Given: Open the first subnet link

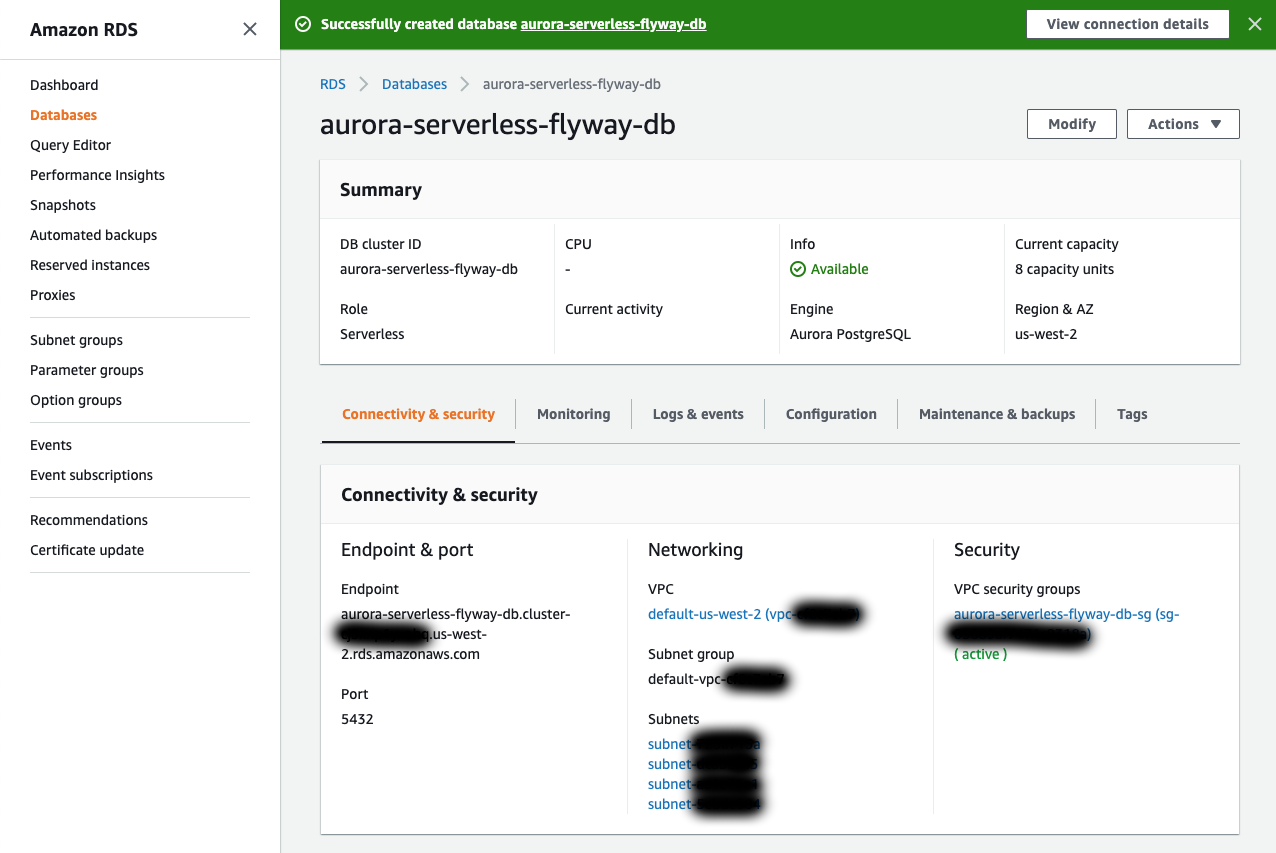Looking at the screenshot, I should [704, 744].
